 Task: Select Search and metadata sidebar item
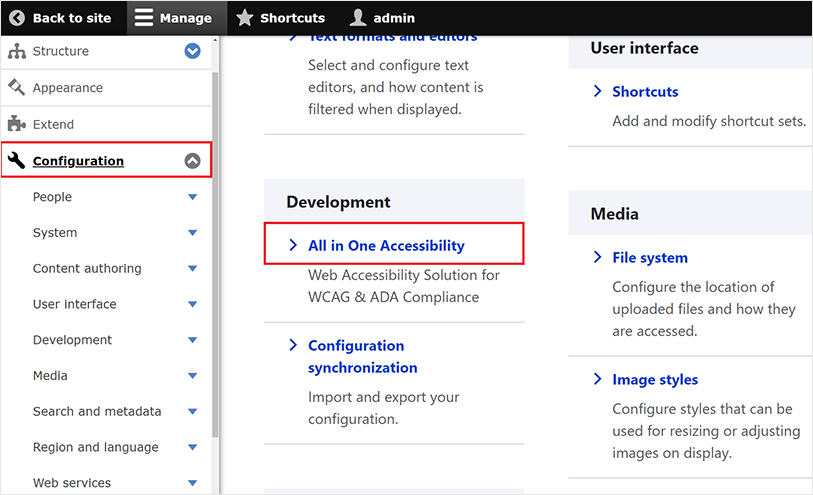coord(97,412)
